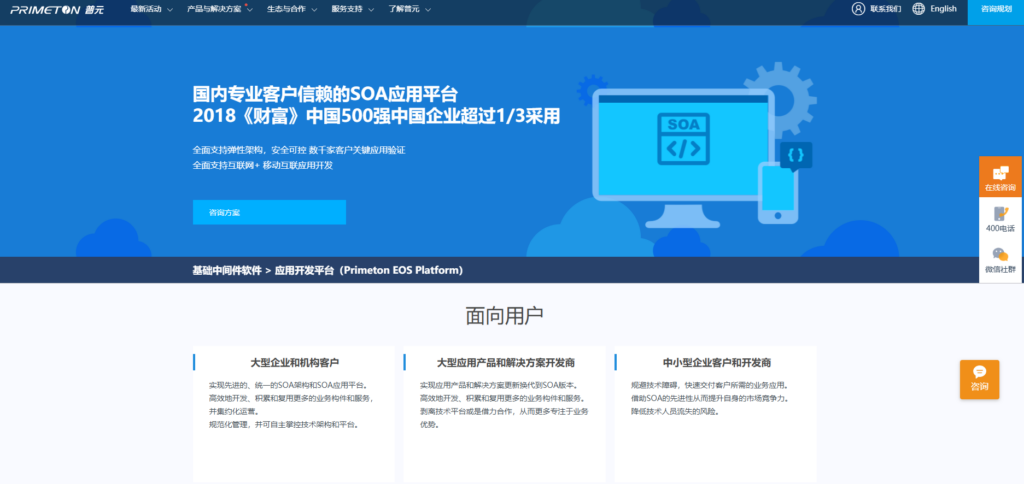This screenshot has height=484, width=1024.
Task: Expand chevron next to 生态与合作
Action: [x=314, y=10]
